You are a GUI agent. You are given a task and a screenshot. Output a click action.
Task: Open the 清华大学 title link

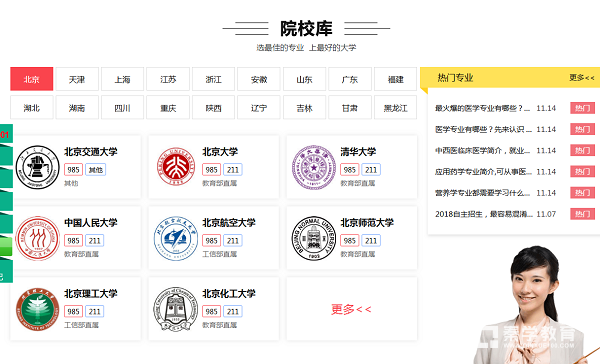358,152
